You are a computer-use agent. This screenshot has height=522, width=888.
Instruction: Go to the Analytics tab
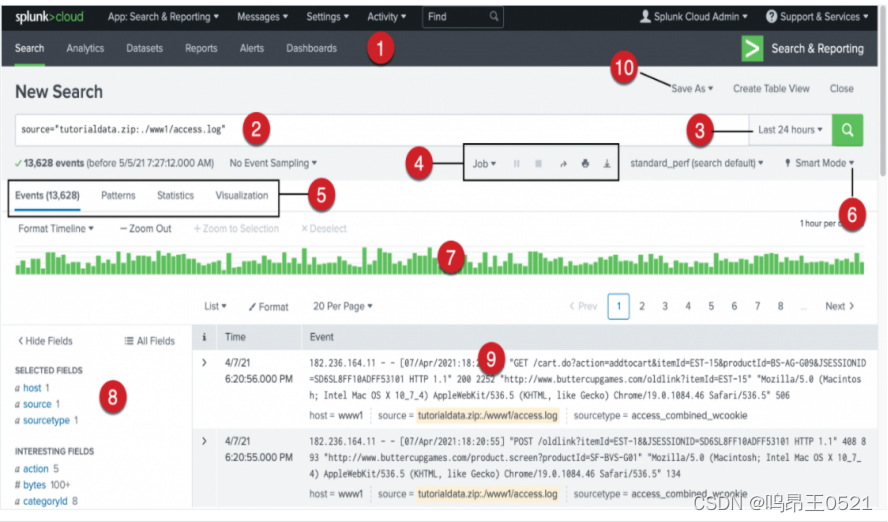click(85, 49)
